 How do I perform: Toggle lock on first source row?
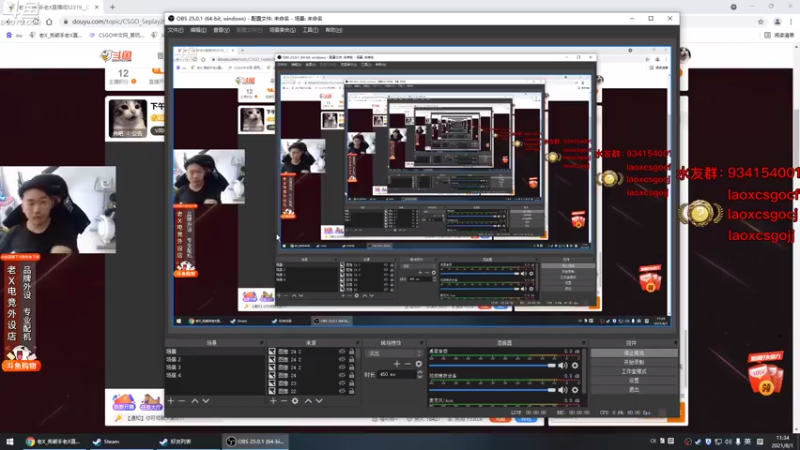(x=352, y=352)
